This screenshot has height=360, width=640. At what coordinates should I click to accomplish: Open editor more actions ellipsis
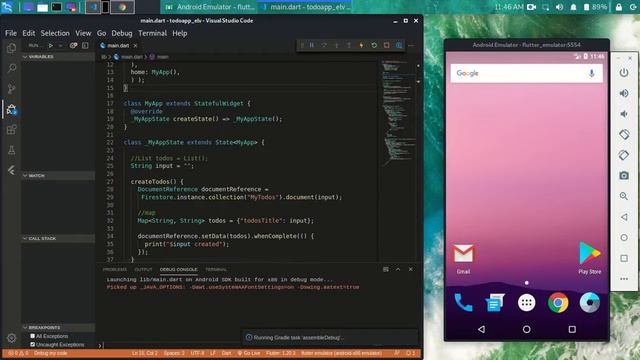click(x=411, y=45)
